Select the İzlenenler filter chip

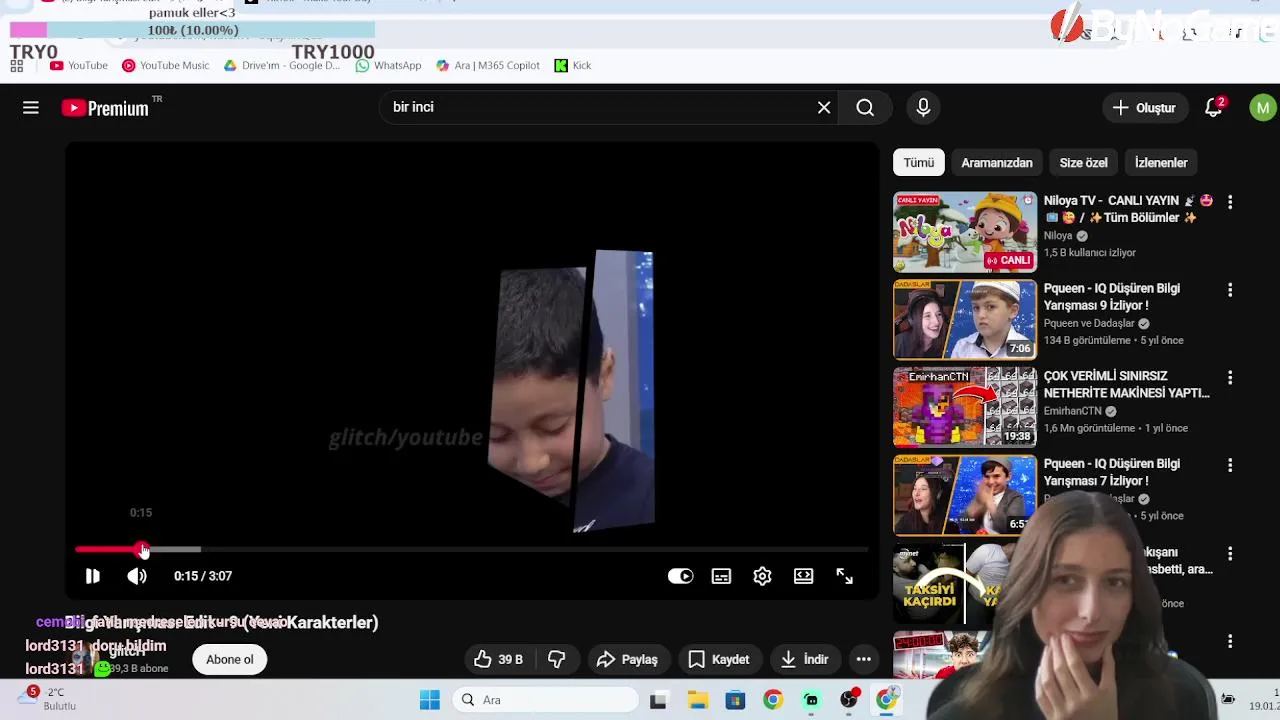[x=1161, y=163]
